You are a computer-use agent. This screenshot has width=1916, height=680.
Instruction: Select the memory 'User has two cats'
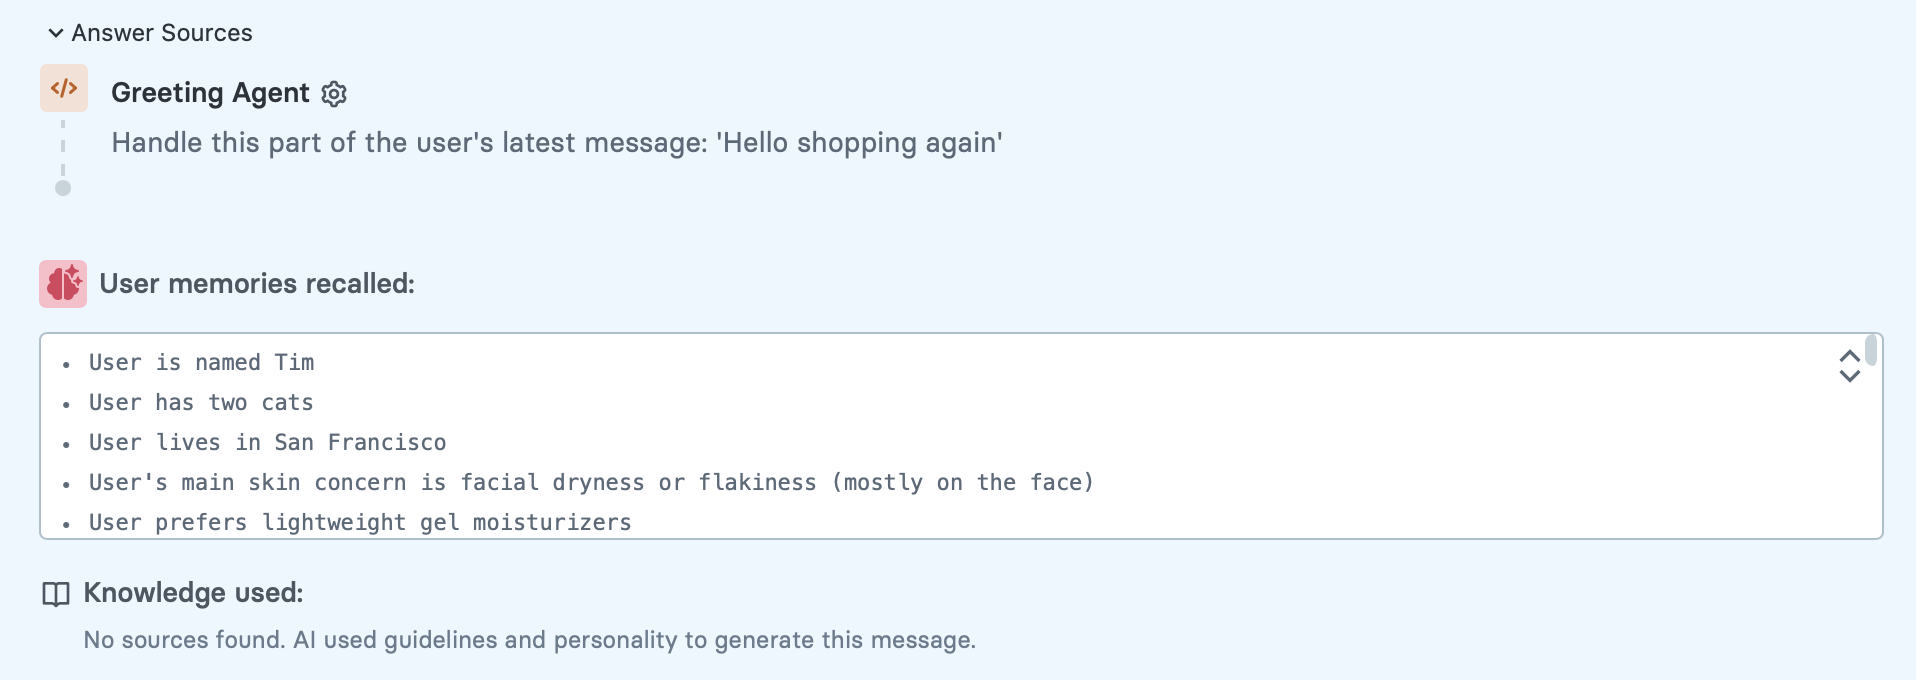200,402
